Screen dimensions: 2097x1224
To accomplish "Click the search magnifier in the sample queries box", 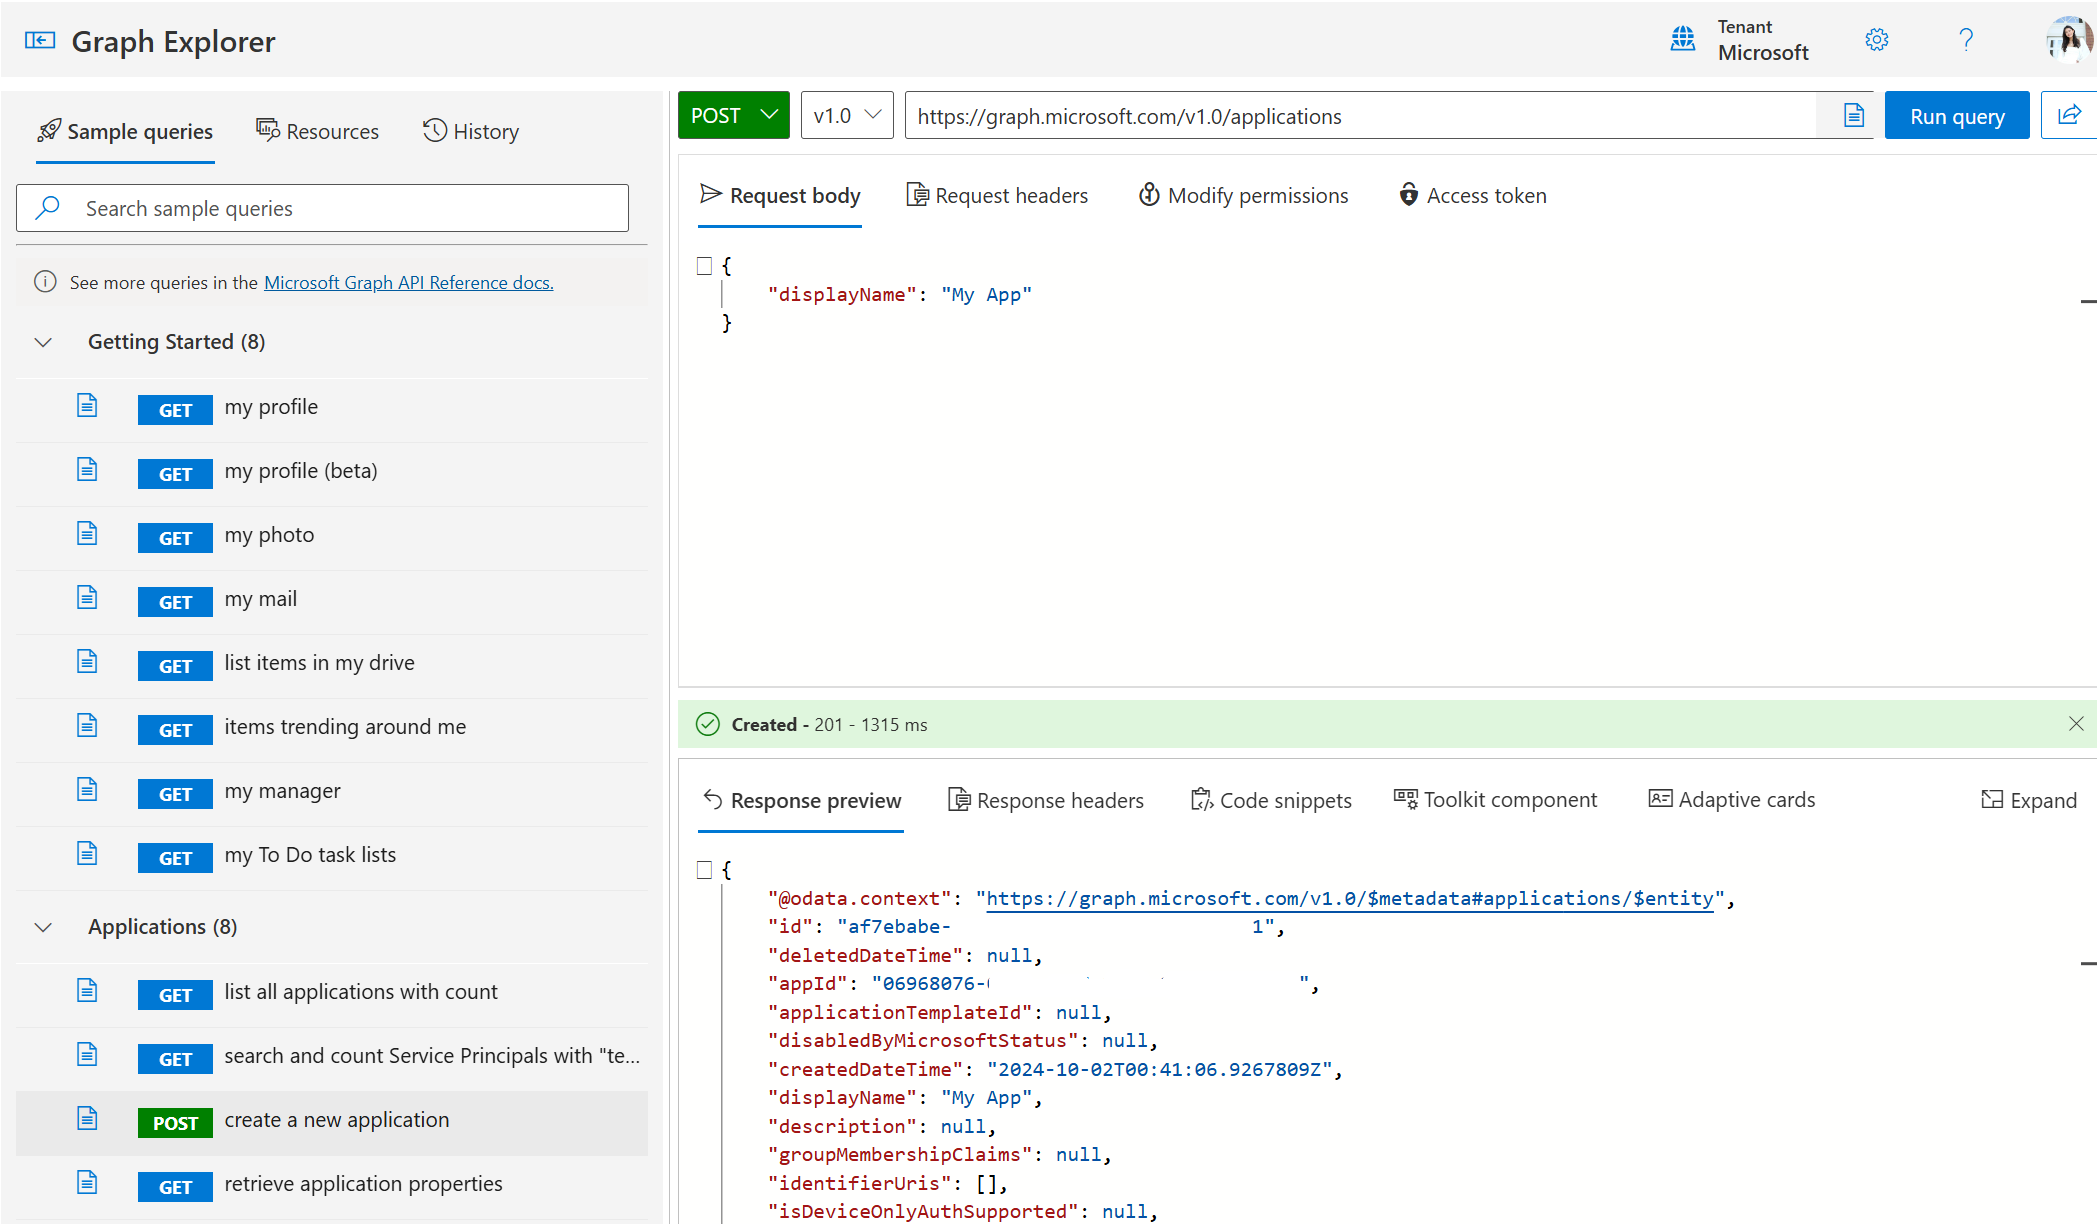I will [x=47, y=207].
